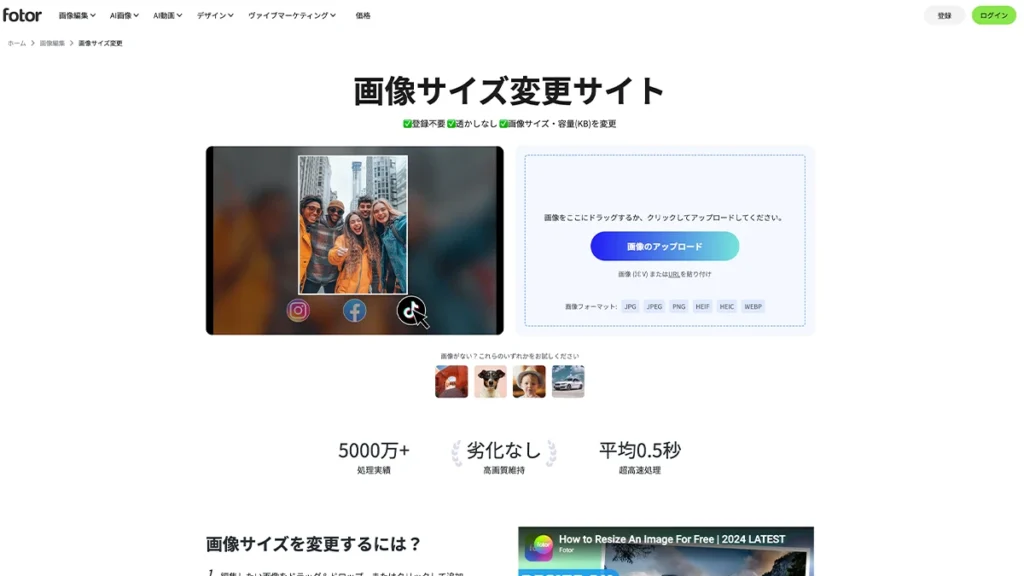Click the JPG format tag
The width and height of the screenshot is (1024, 576).
coord(630,306)
